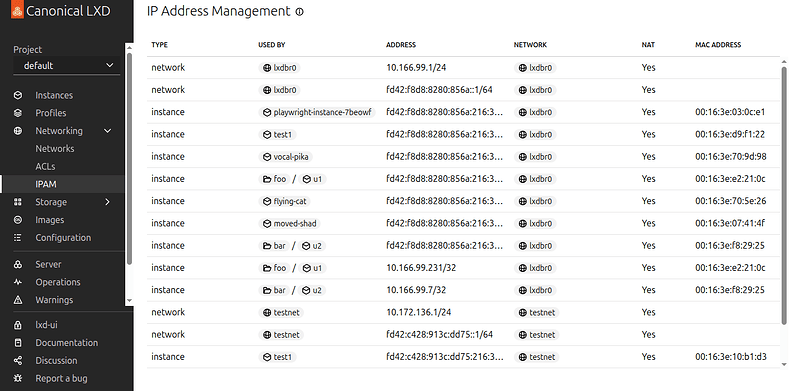
Task: Expand the Storage submenu chevron
Action: [x=108, y=202]
